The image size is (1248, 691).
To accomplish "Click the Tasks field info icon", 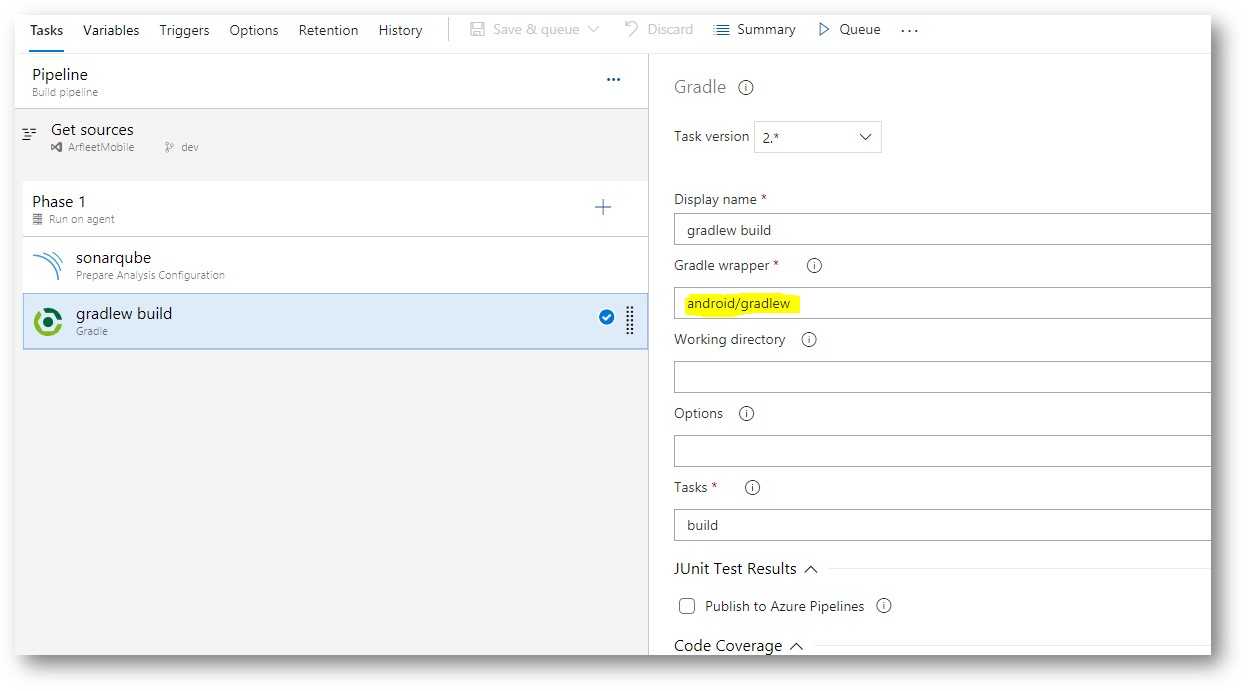I will point(753,488).
